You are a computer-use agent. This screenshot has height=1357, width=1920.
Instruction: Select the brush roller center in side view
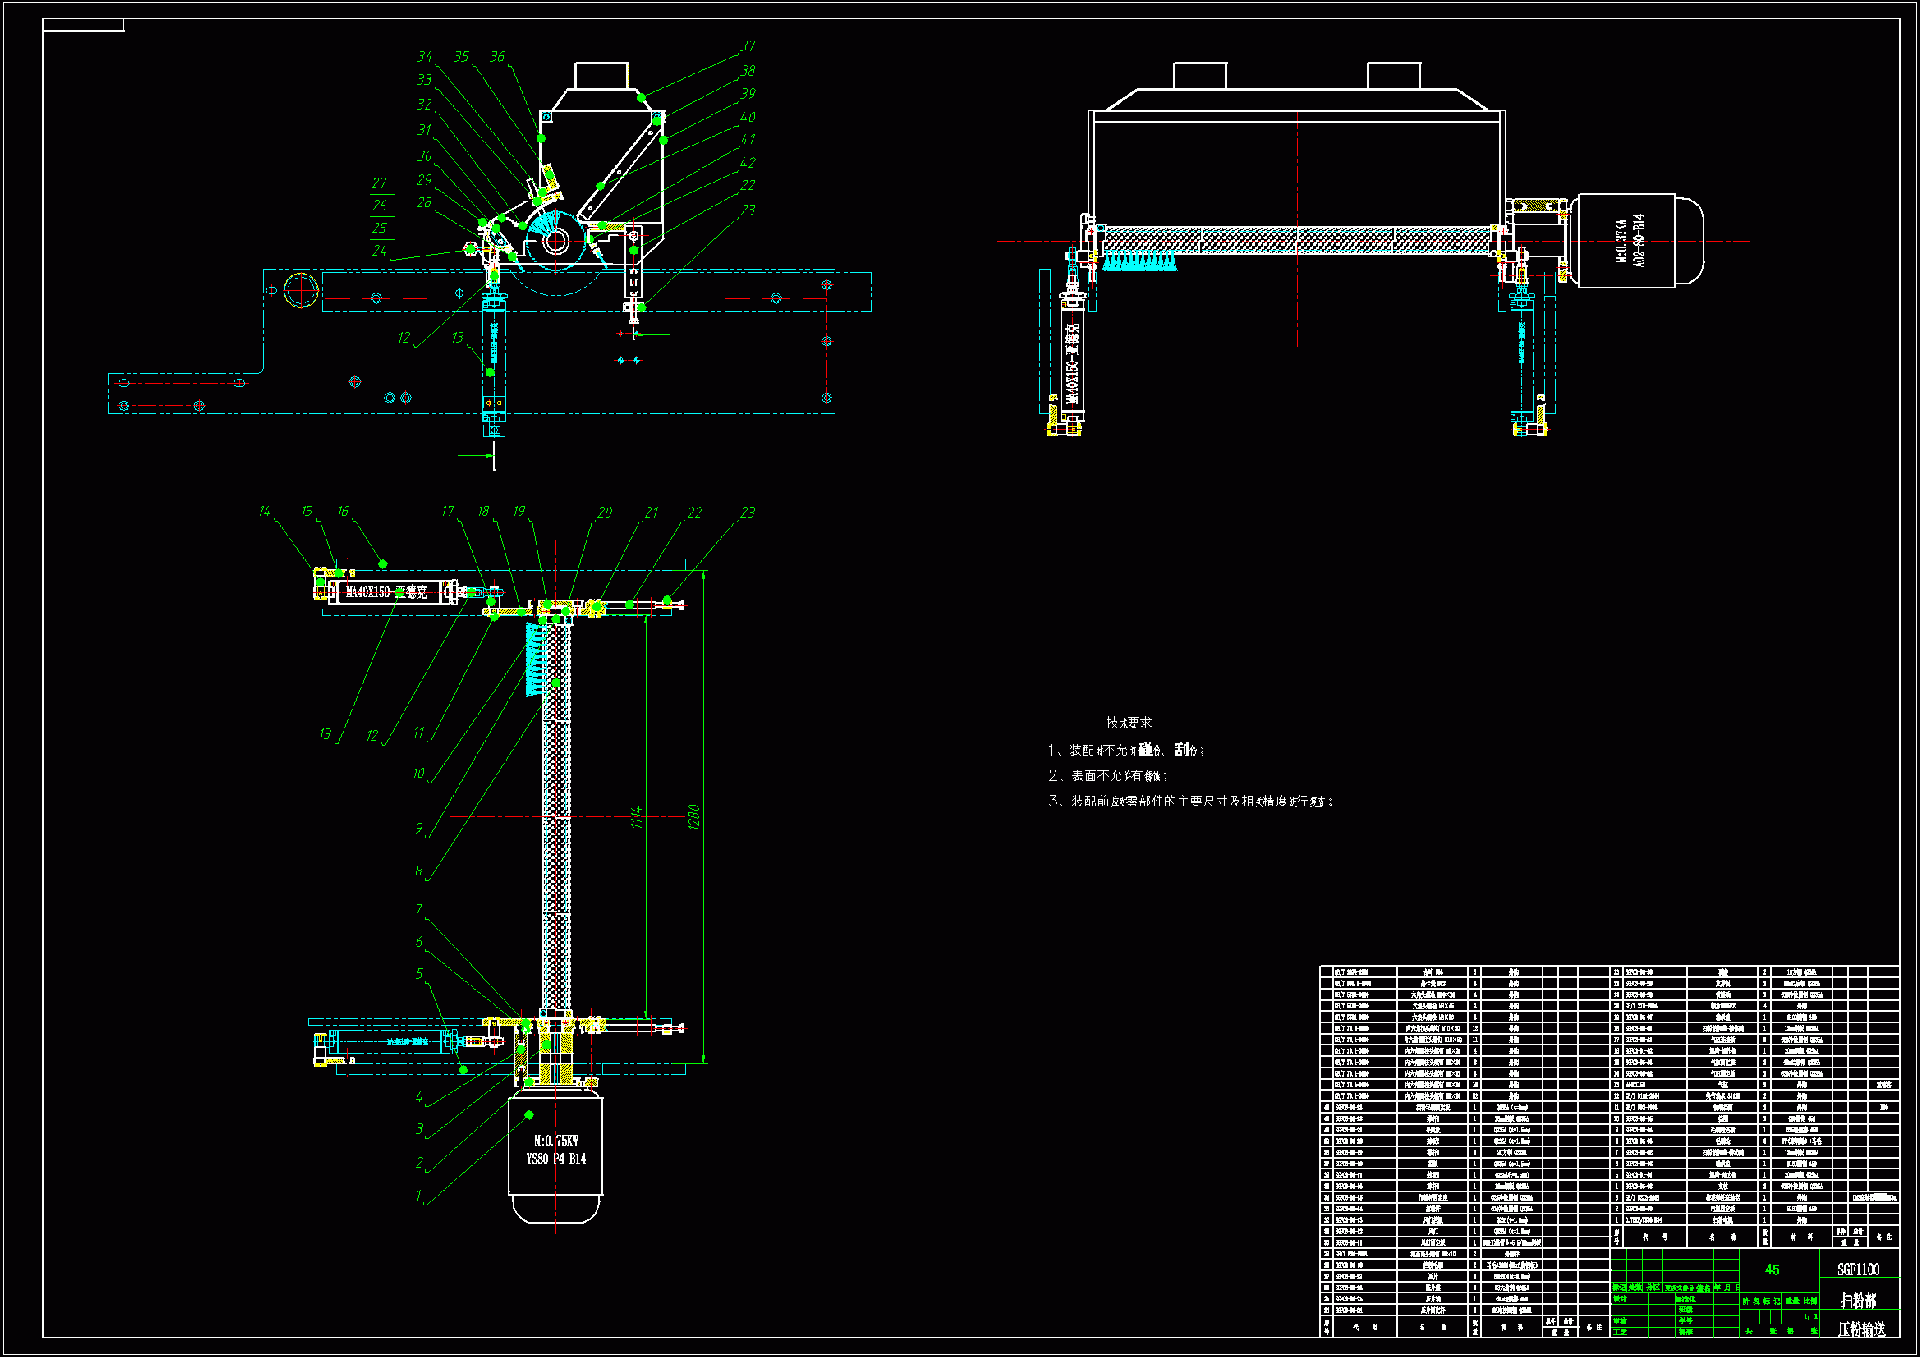point(557,240)
